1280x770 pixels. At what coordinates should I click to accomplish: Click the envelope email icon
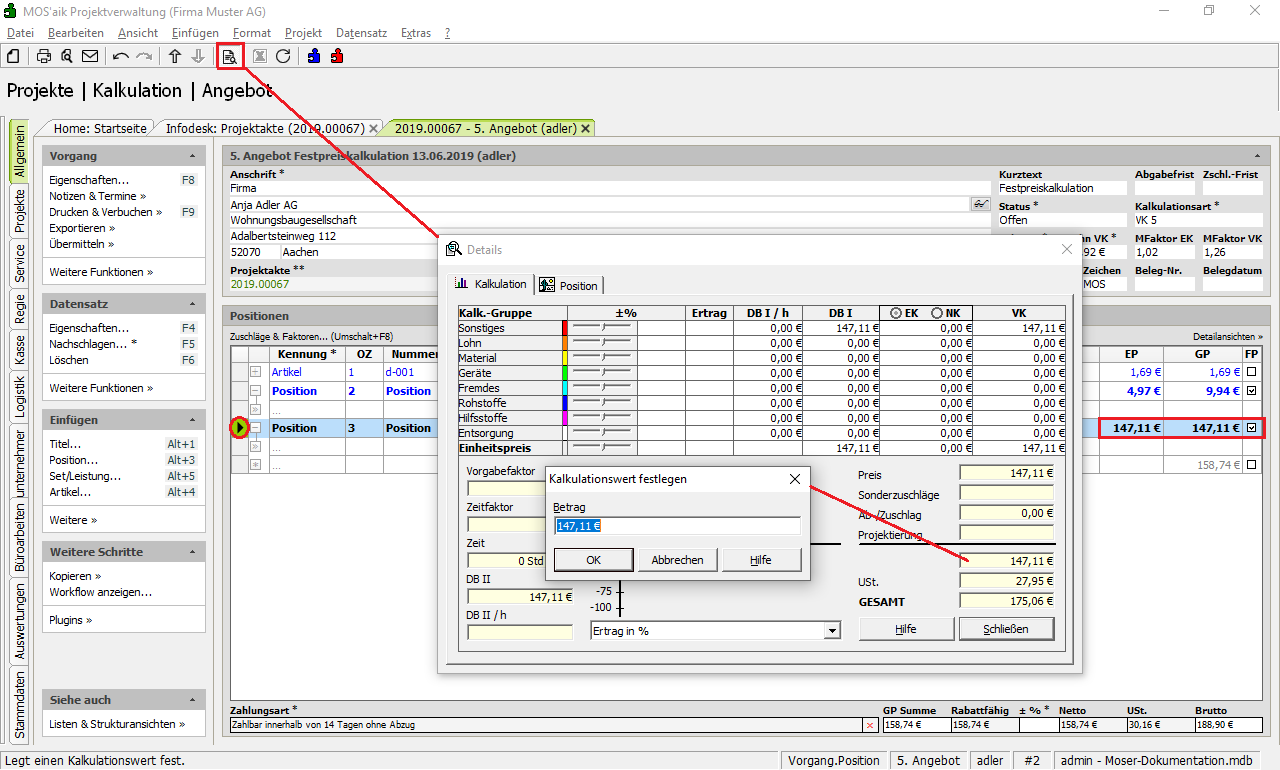click(90, 56)
